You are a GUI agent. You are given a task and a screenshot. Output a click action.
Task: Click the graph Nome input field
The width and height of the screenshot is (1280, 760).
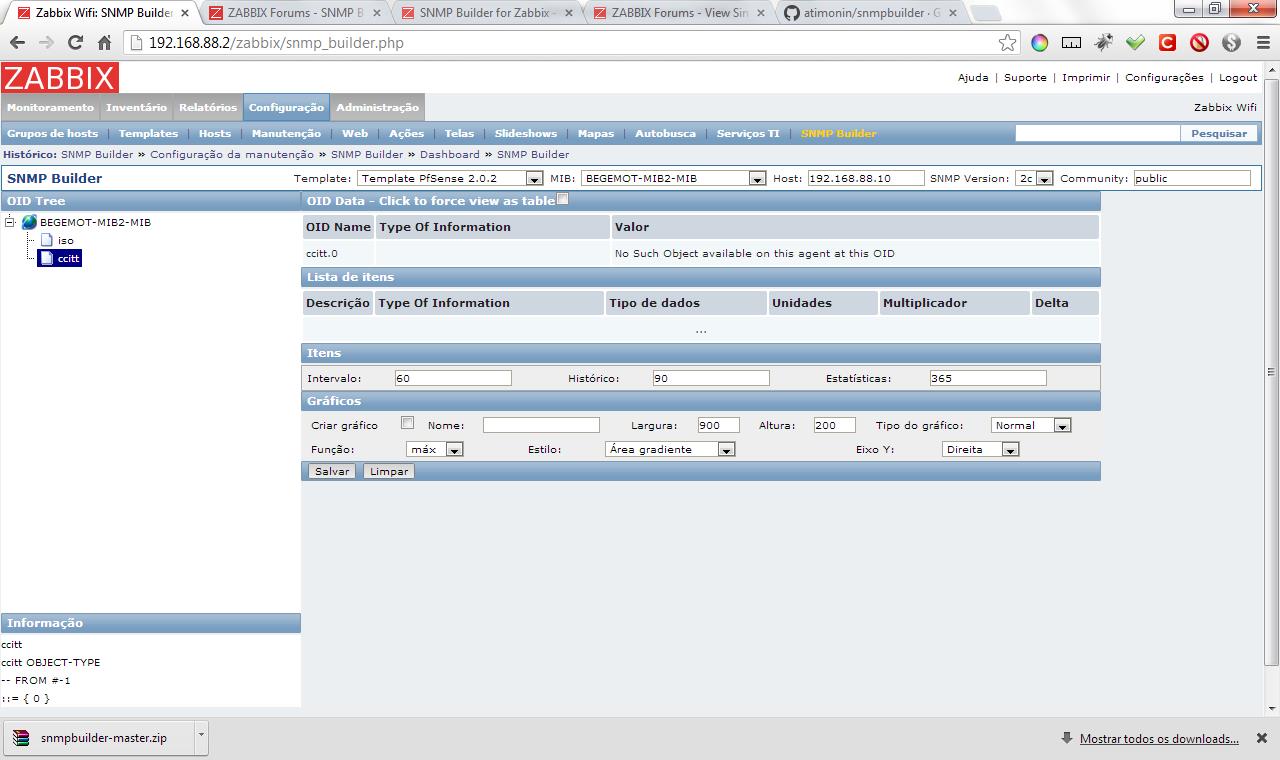(x=541, y=425)
